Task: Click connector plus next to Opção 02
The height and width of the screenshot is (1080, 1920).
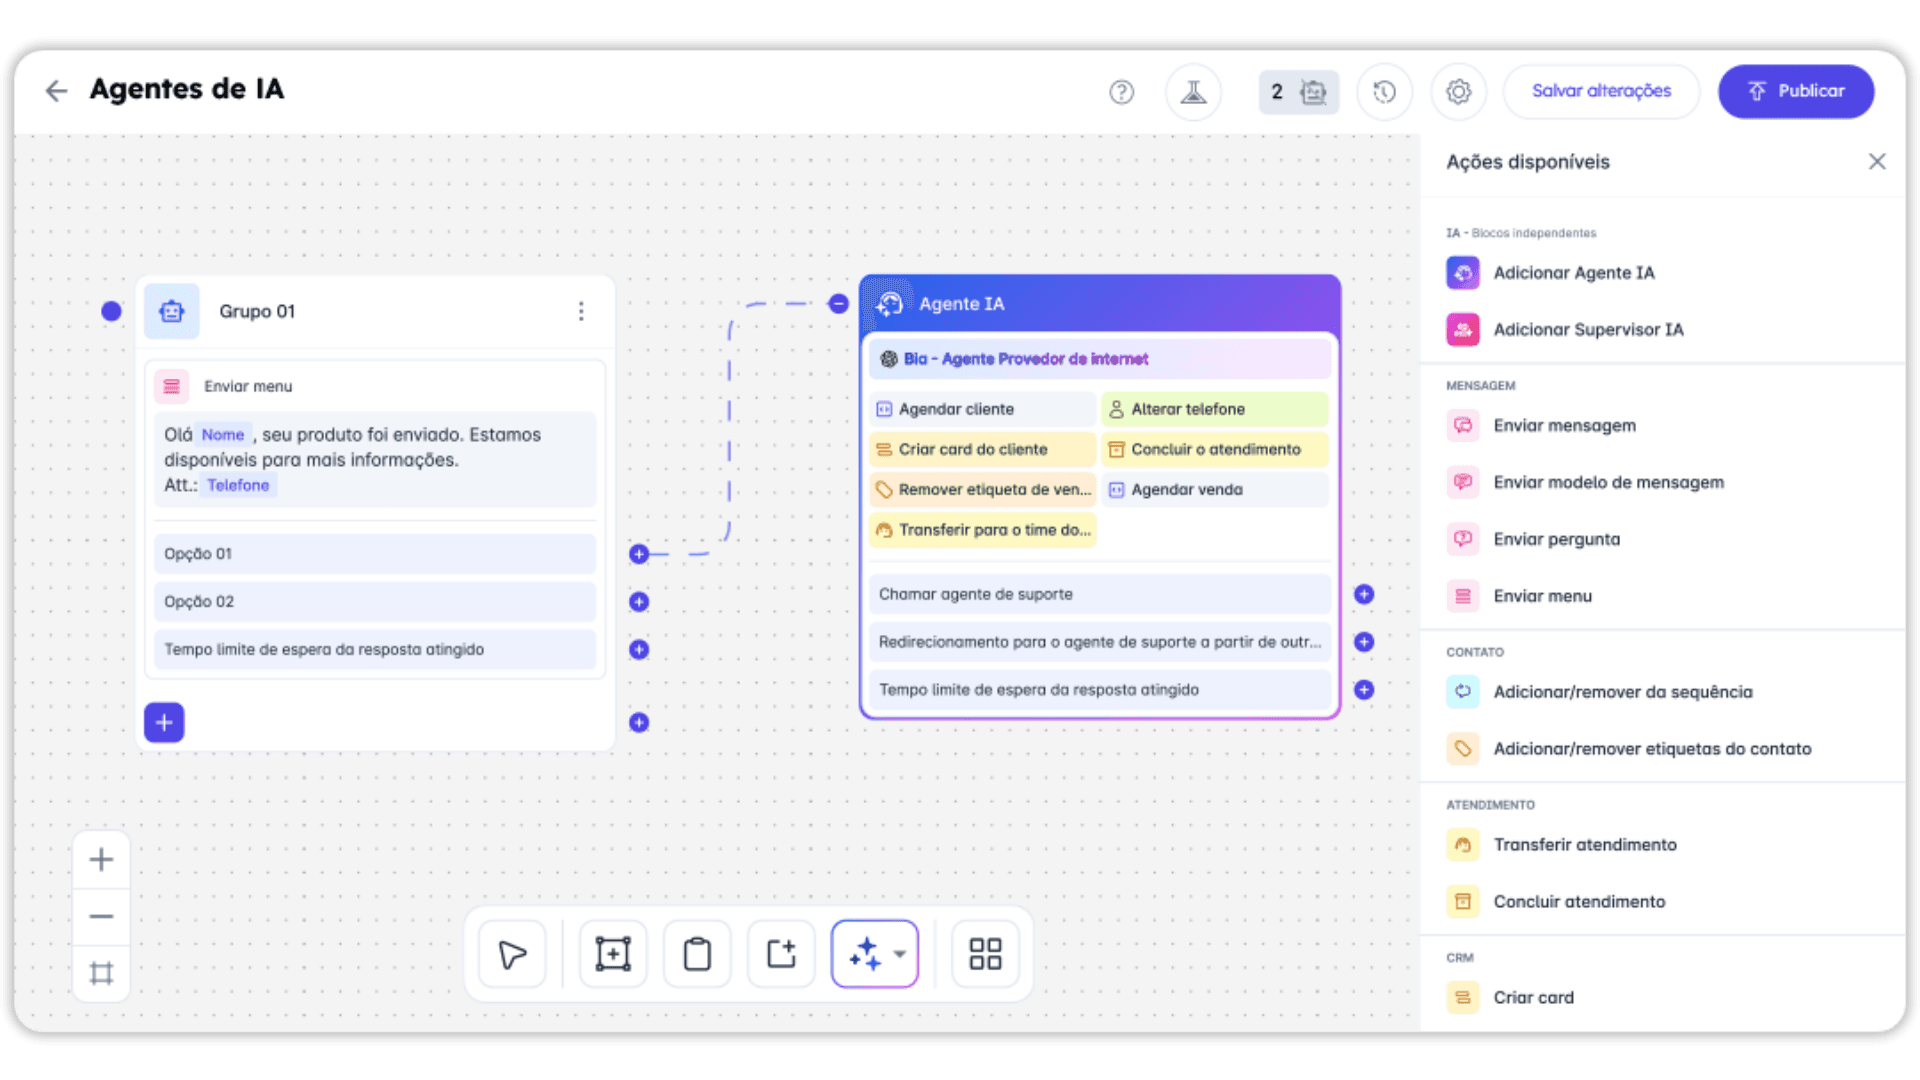Action: click(639, 602)
